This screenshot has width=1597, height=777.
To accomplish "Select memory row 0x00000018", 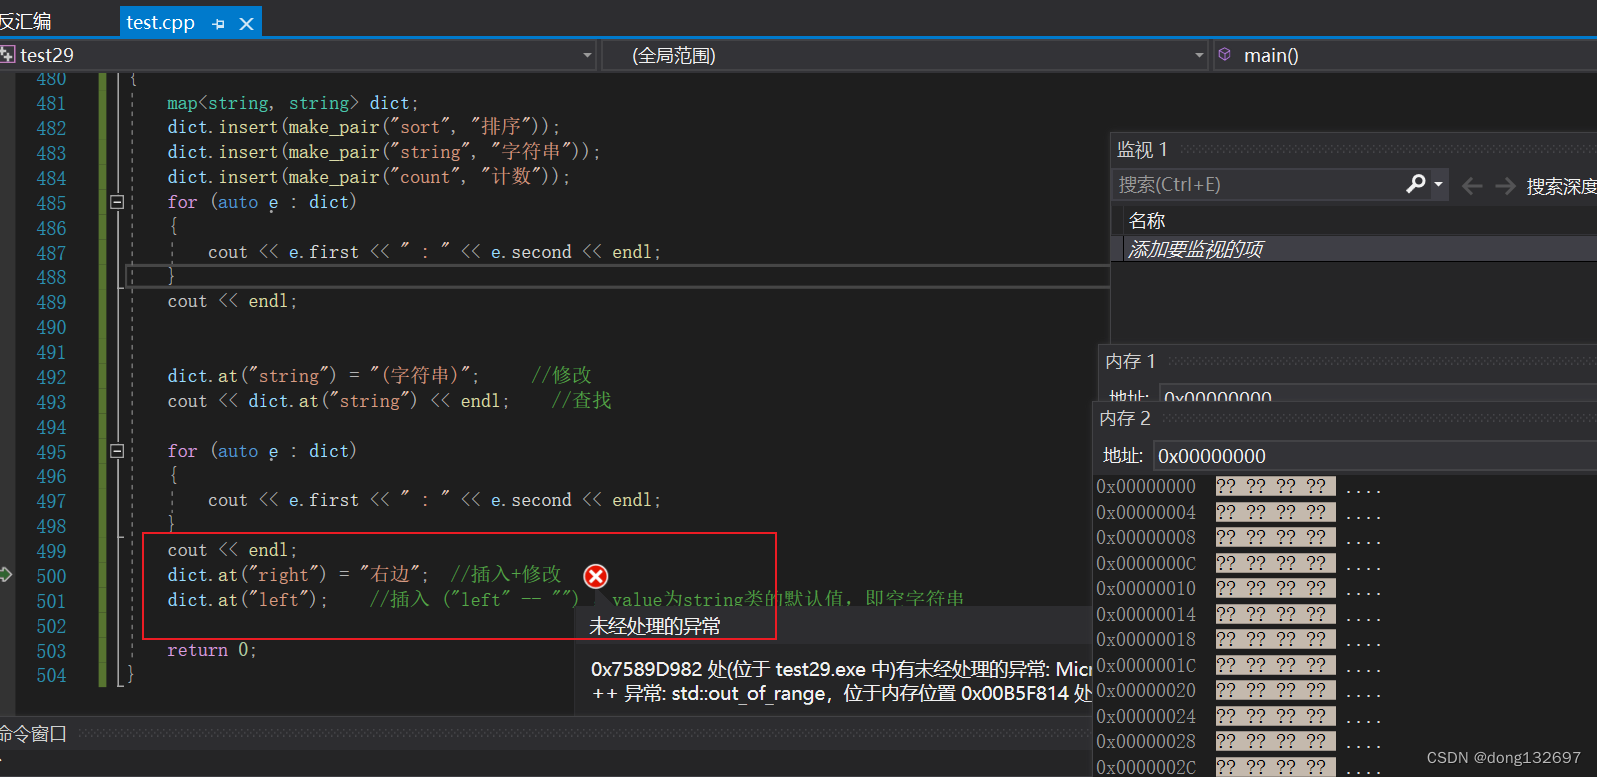I will click(x=1240, y=640).
